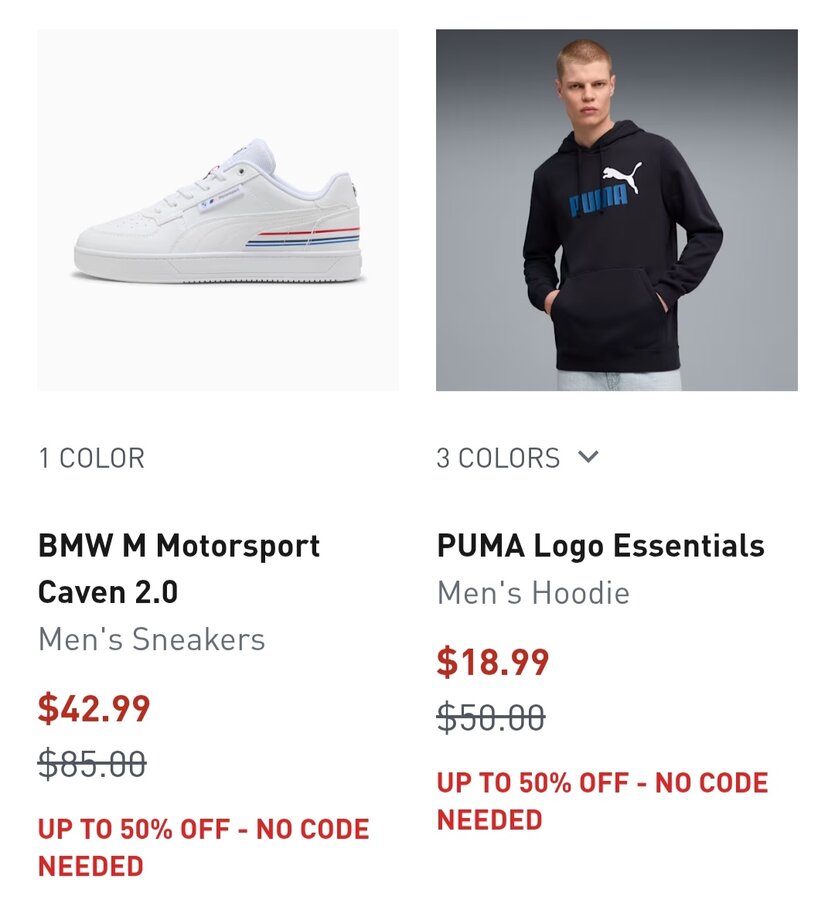Click the crossed-out $85.00 original price
The width and height of the screenshot is (835, 900).
coord(92,764)
